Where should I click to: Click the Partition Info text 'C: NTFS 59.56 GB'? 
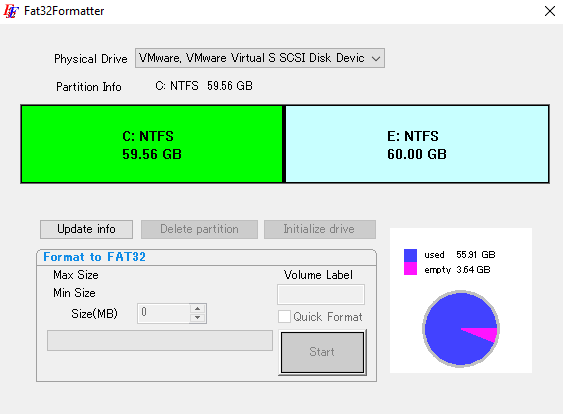204,86
